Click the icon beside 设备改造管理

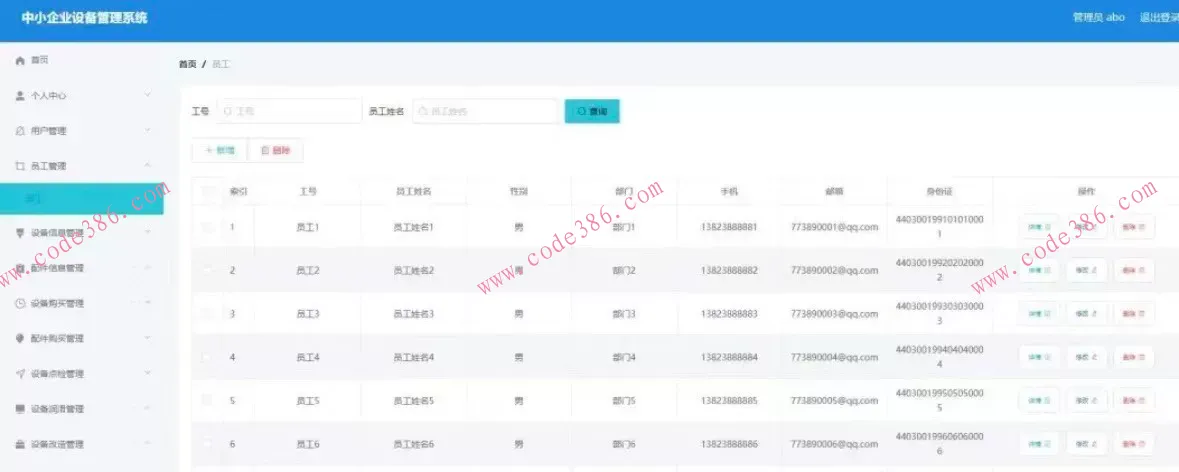[20, 444]
